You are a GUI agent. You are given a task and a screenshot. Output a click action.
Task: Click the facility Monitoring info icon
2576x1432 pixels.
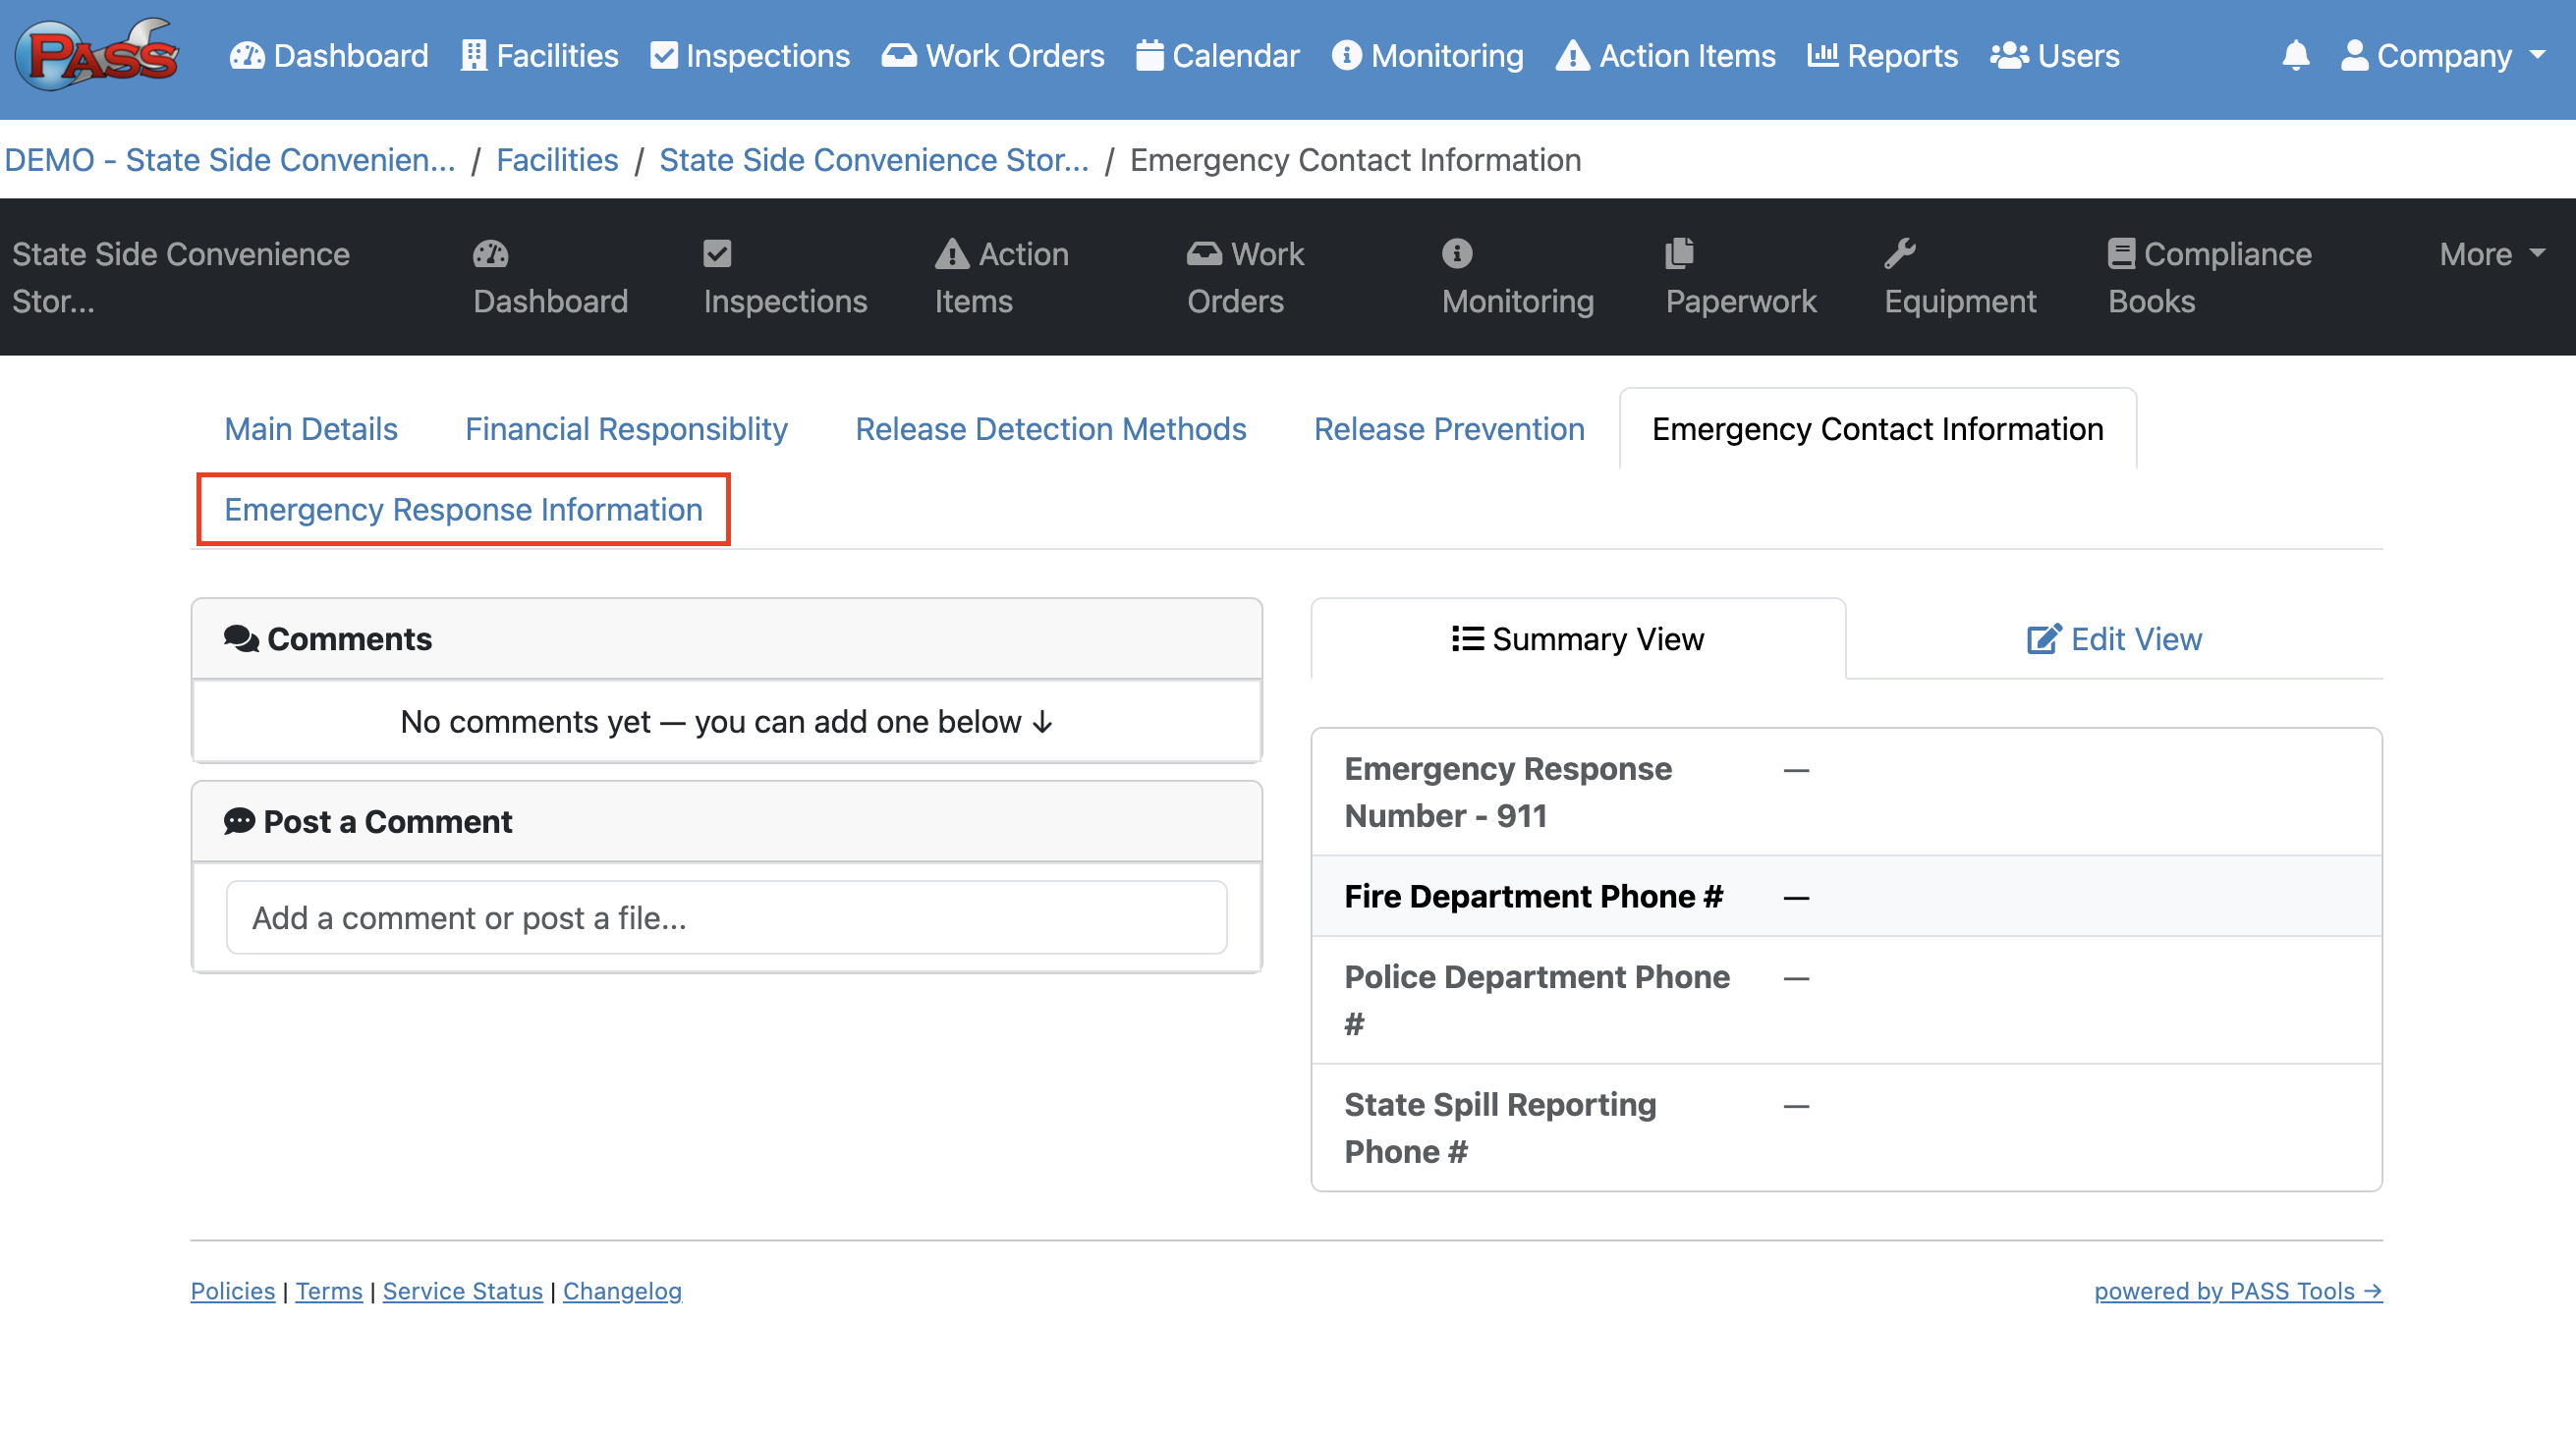click(x=1456, y=254)
